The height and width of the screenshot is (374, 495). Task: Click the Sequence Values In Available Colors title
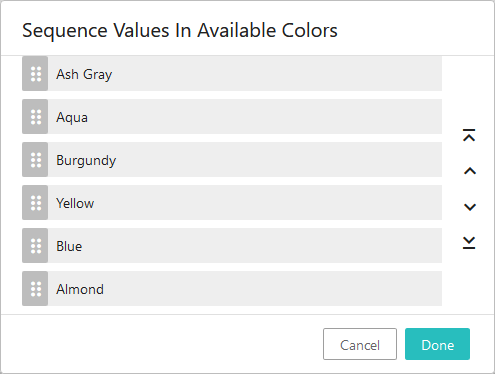(x=180, y=31)
